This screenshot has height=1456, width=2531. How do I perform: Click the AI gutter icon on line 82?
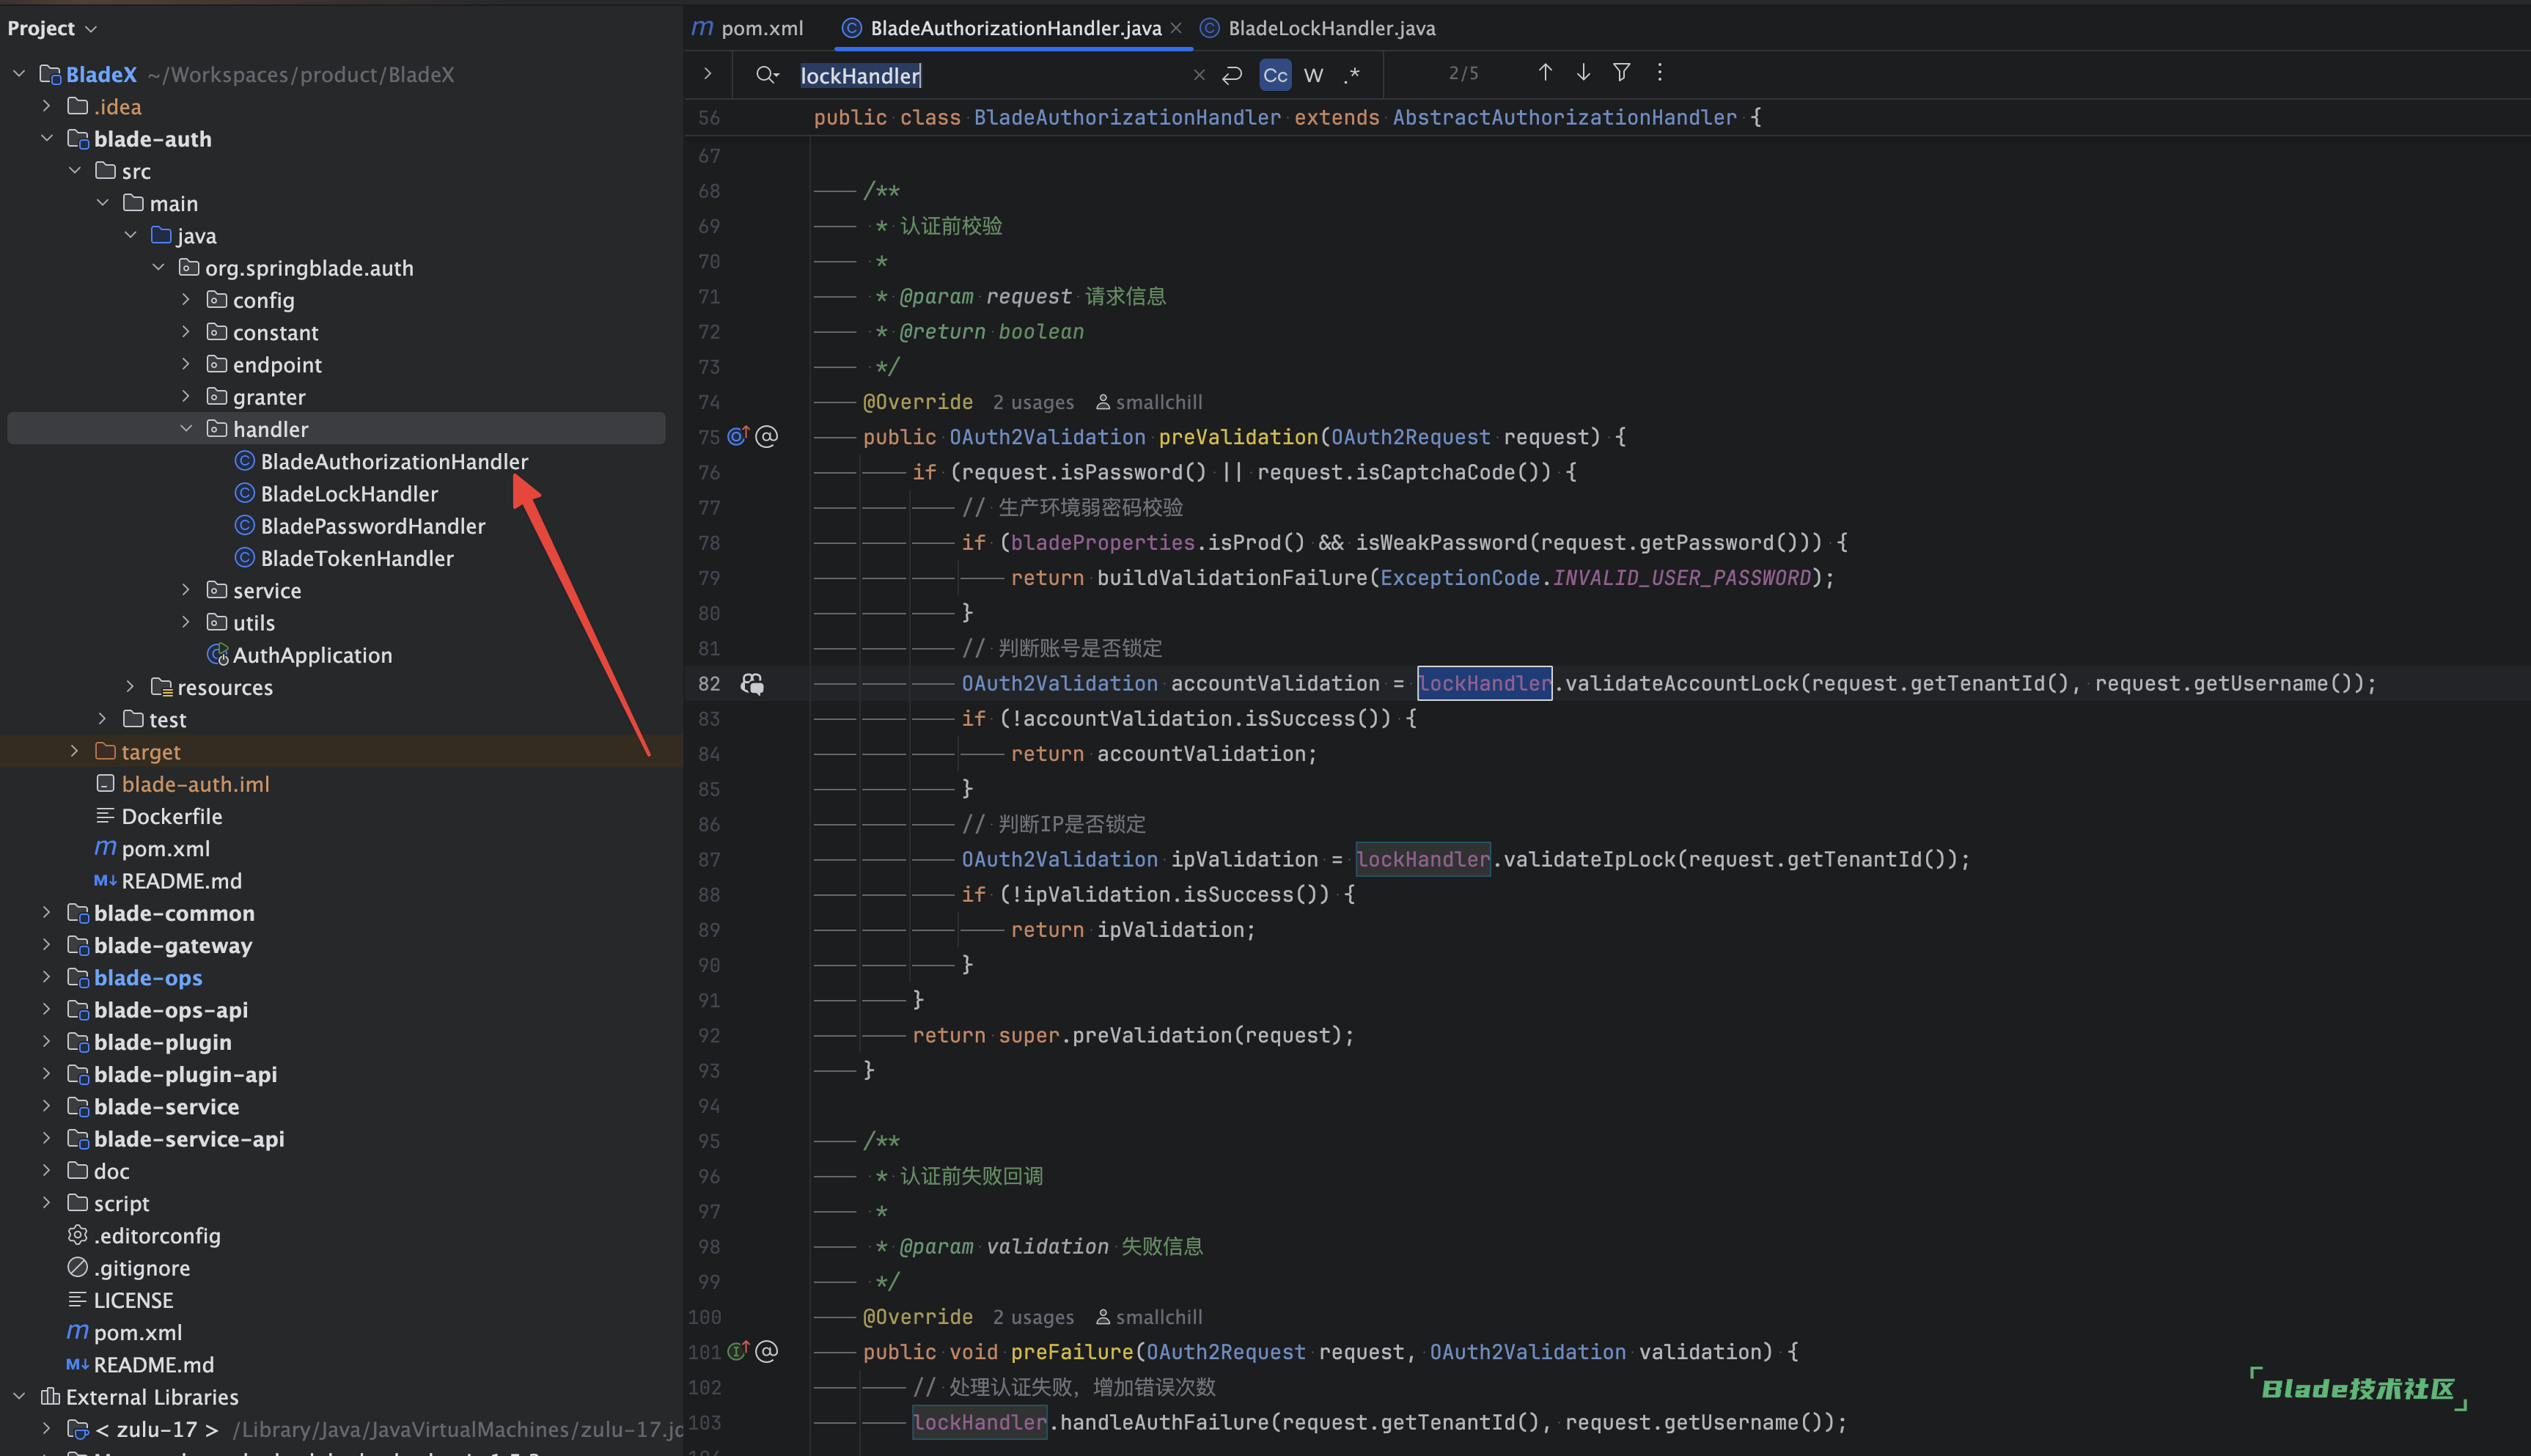(x=752, y=683)
